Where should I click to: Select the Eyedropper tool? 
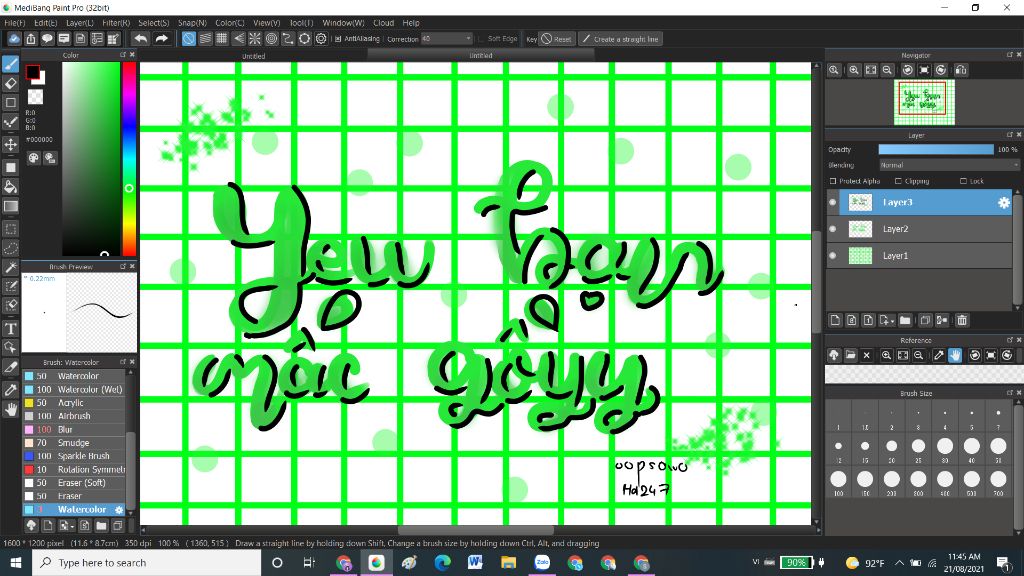[10, 390]
